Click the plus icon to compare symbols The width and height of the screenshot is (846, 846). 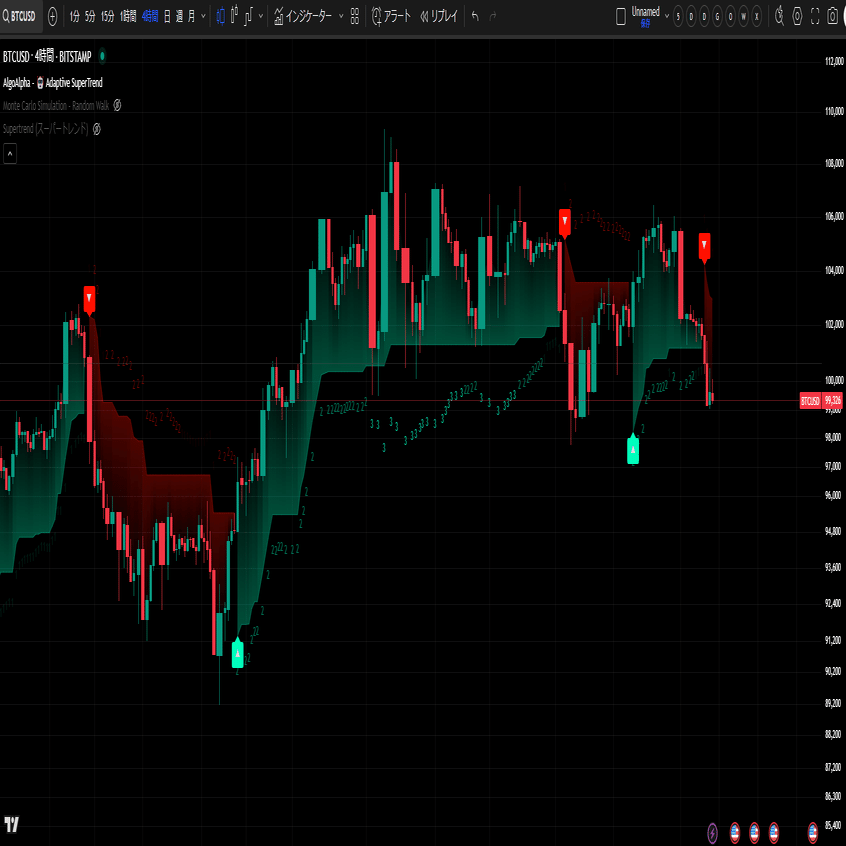(x=52, y=17)
